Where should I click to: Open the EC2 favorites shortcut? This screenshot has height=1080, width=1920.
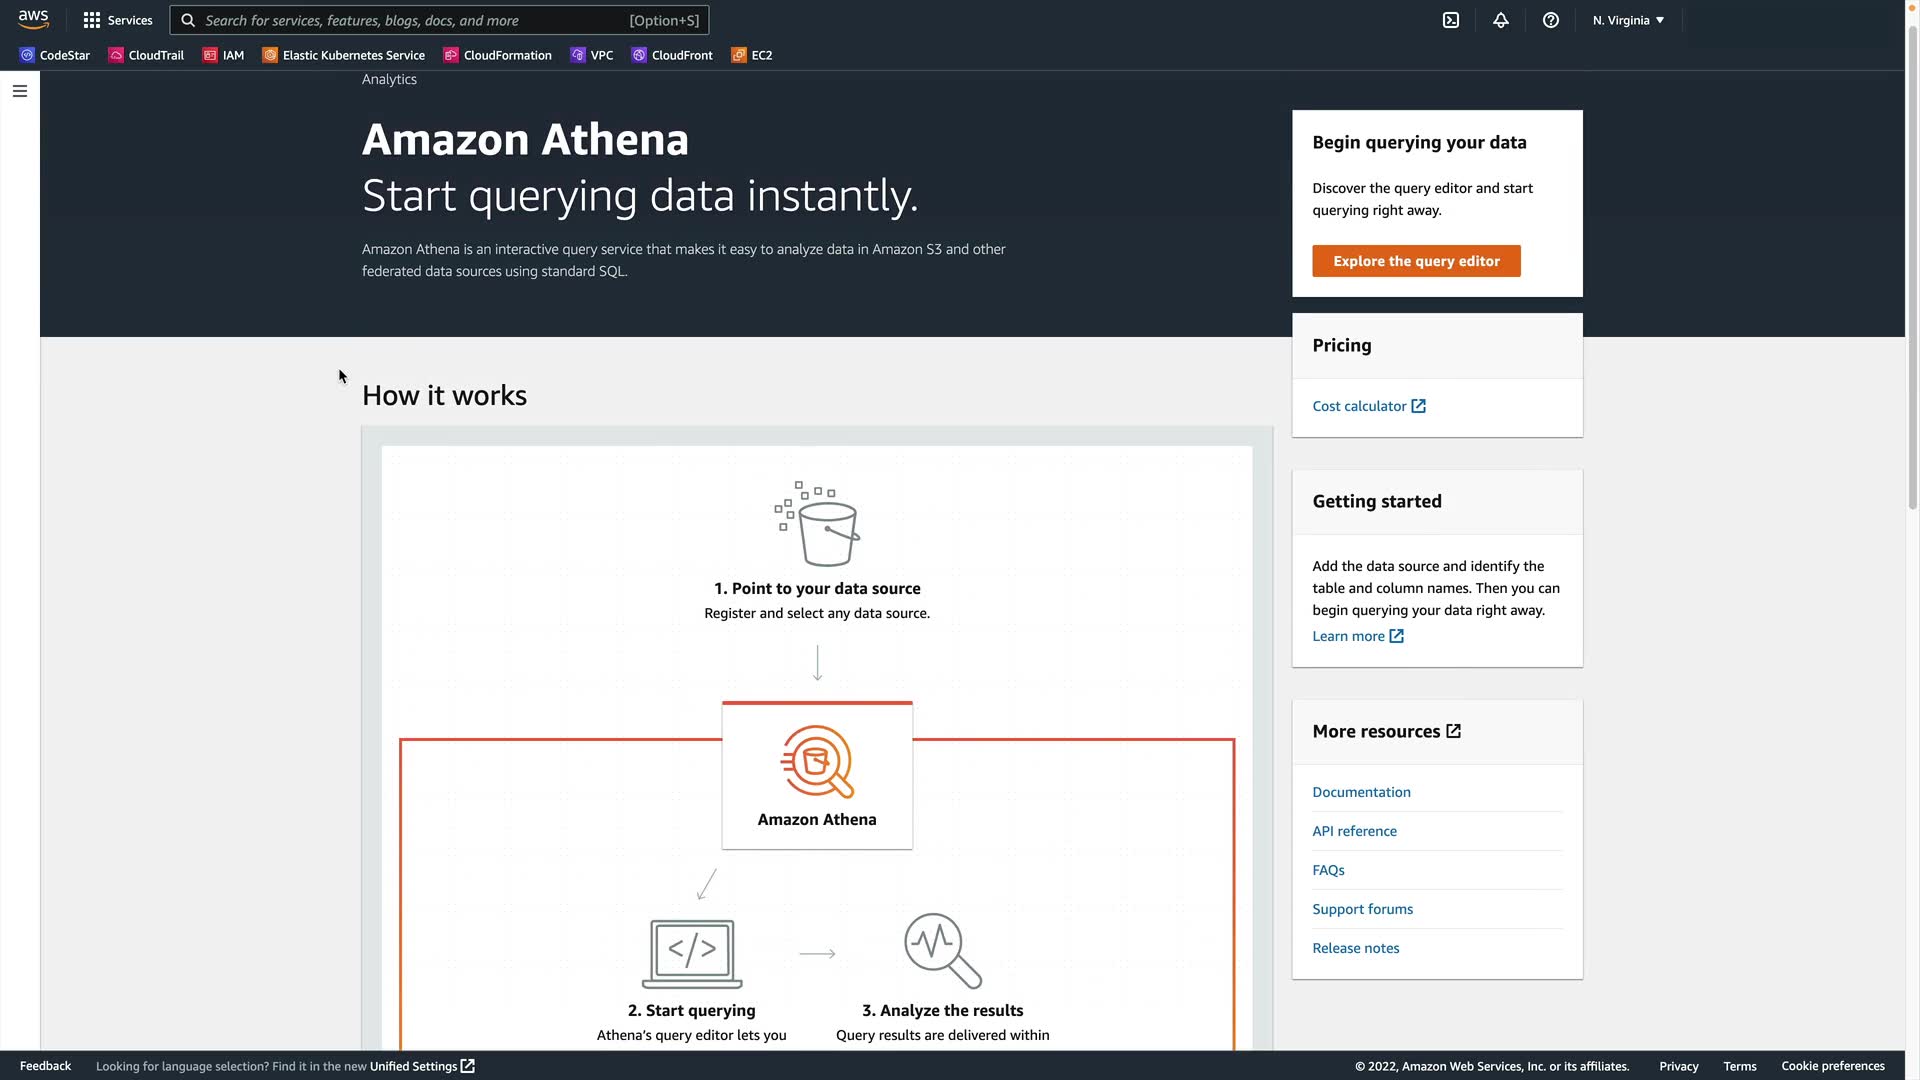click(x=751, y=55)
